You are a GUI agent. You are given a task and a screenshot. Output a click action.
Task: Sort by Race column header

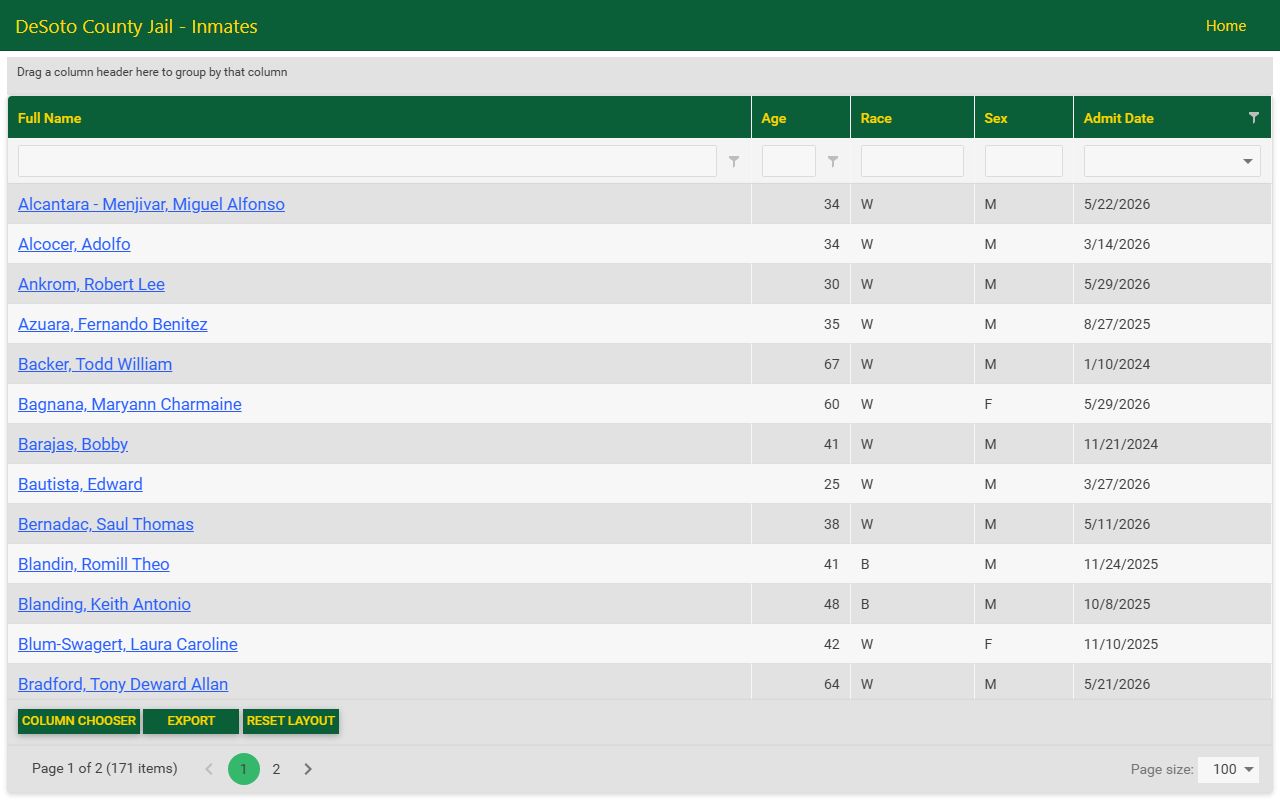coord(912,118)
